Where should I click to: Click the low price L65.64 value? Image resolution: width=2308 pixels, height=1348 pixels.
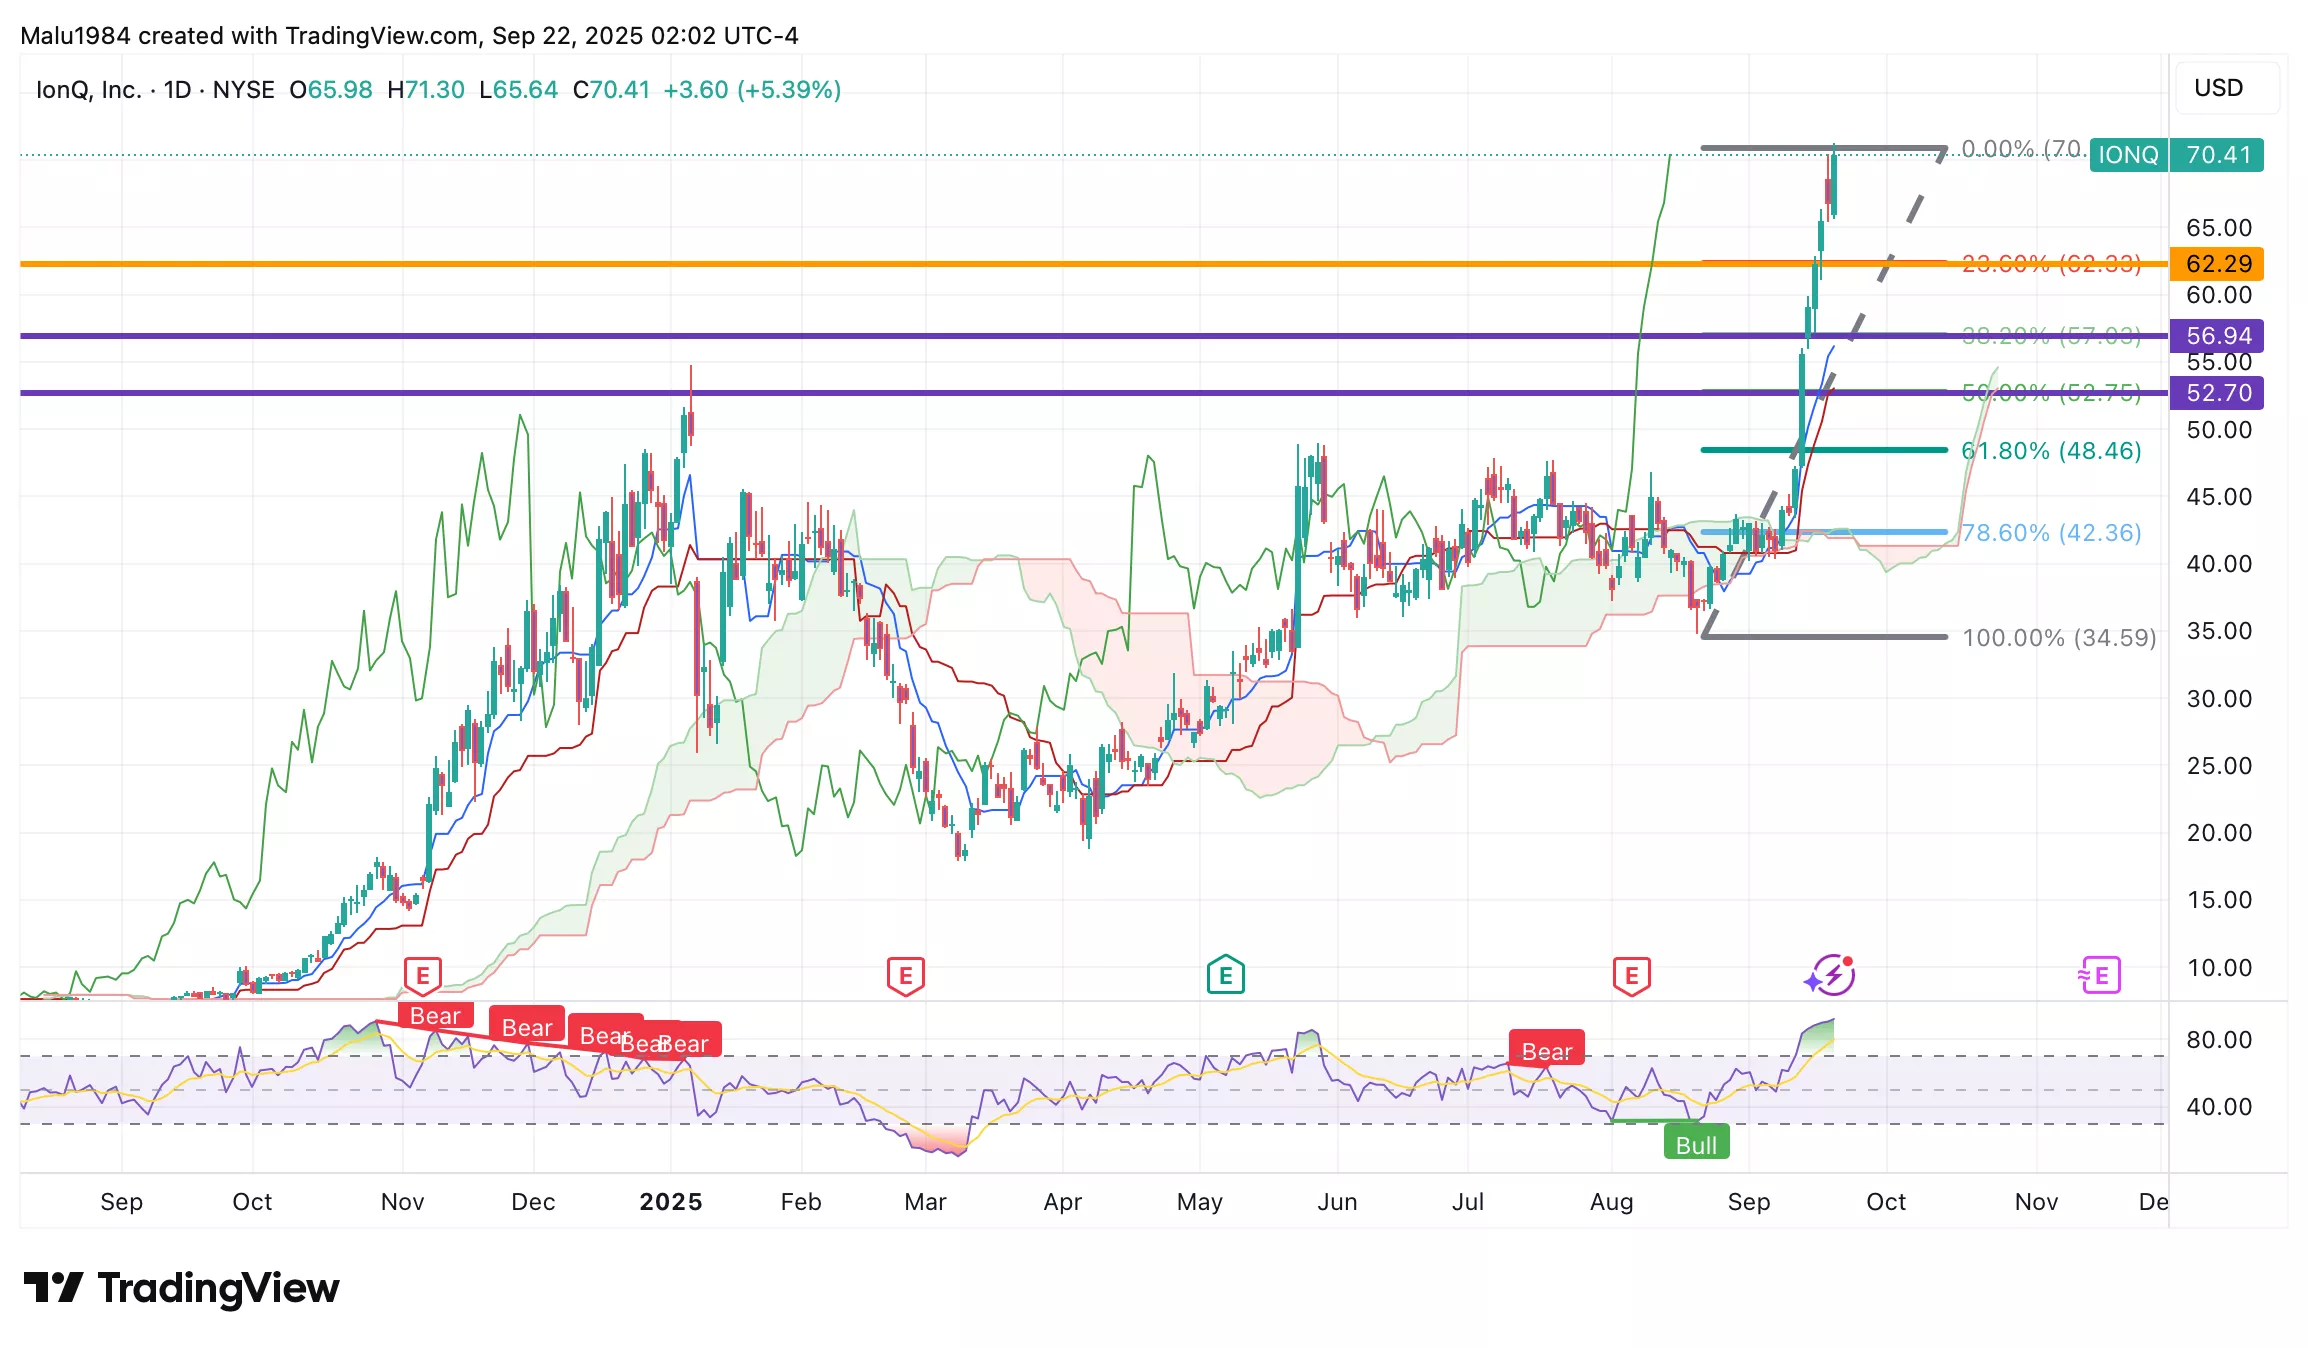point(519,90)
